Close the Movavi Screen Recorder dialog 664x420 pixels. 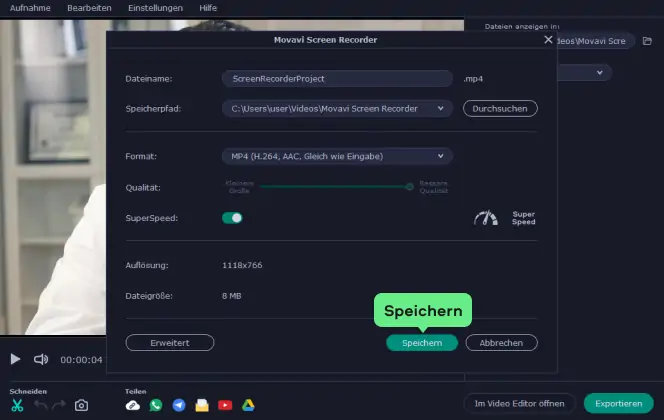click(548, 39)
